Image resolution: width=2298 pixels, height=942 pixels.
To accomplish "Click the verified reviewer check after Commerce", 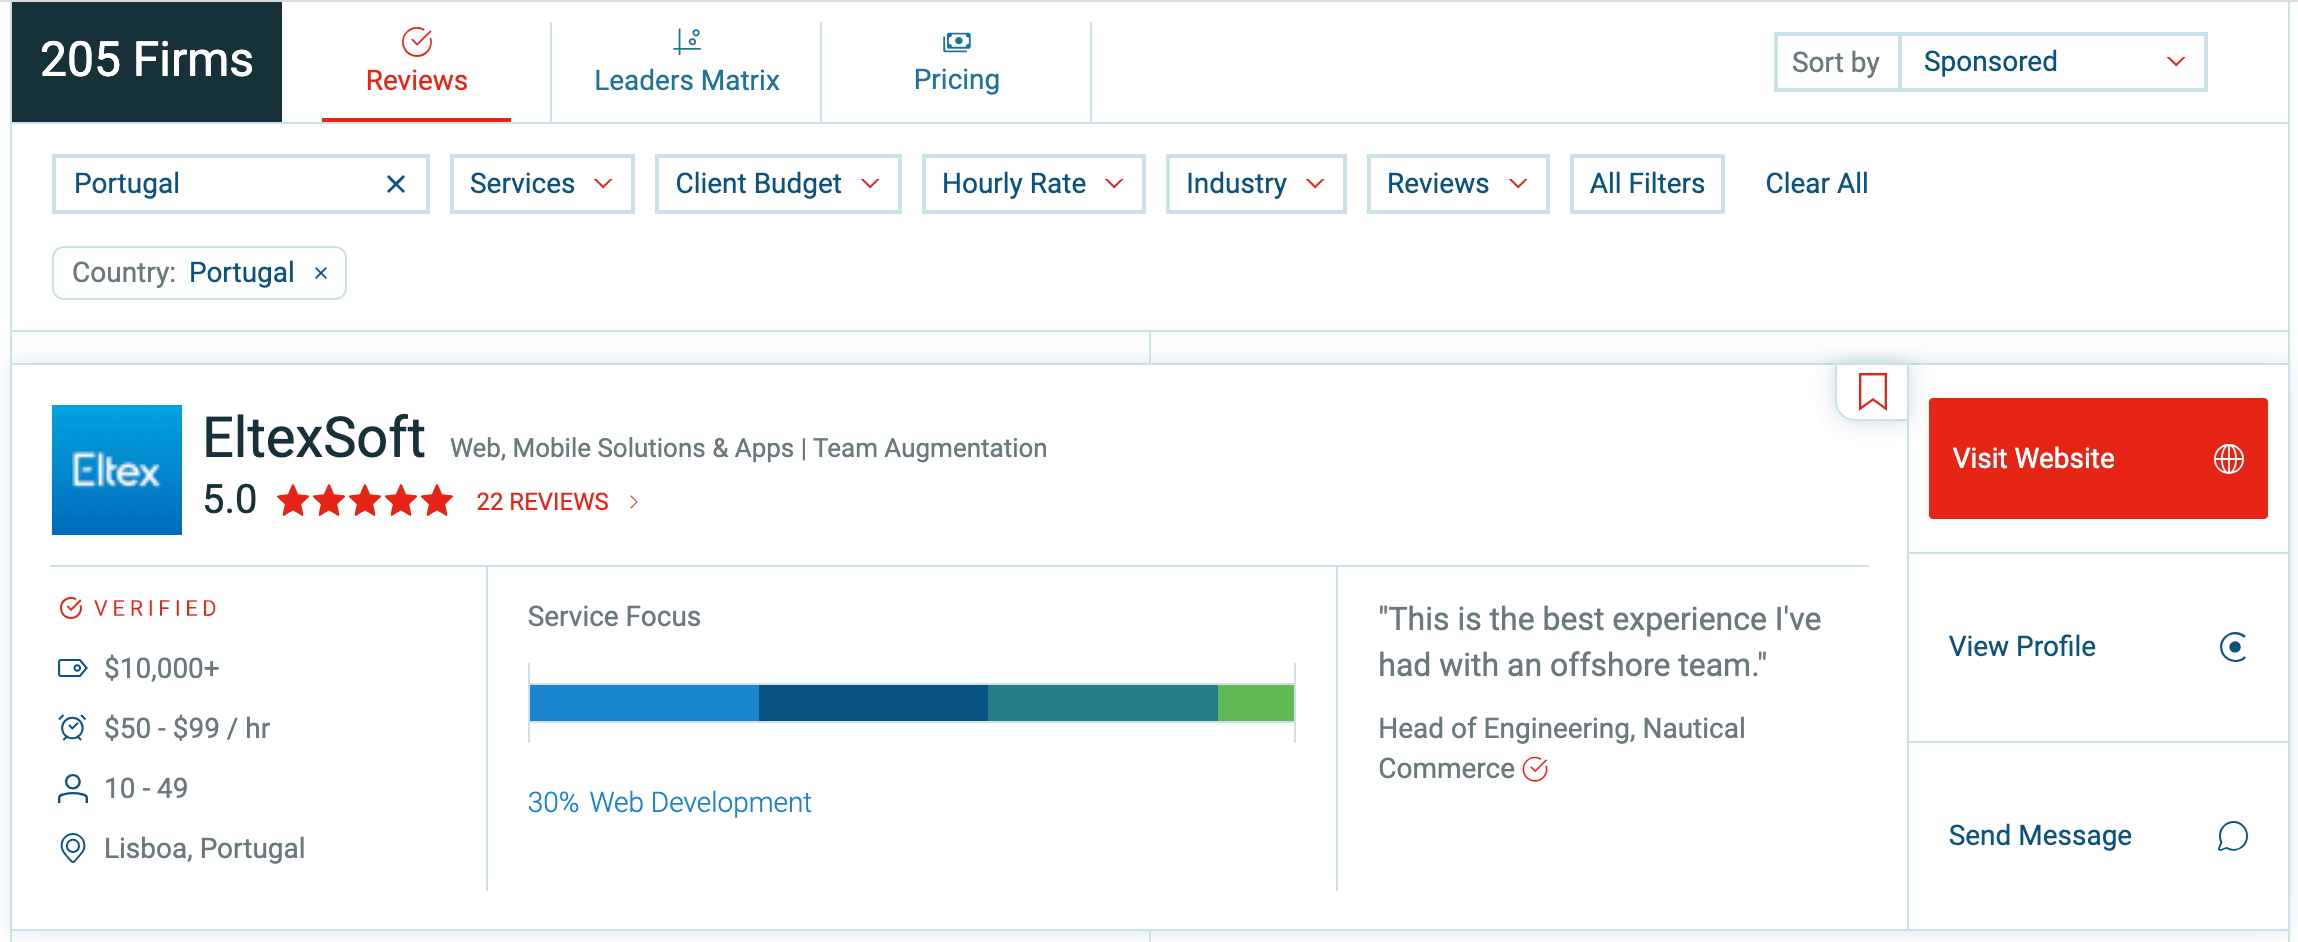I will coord(1535,769).
